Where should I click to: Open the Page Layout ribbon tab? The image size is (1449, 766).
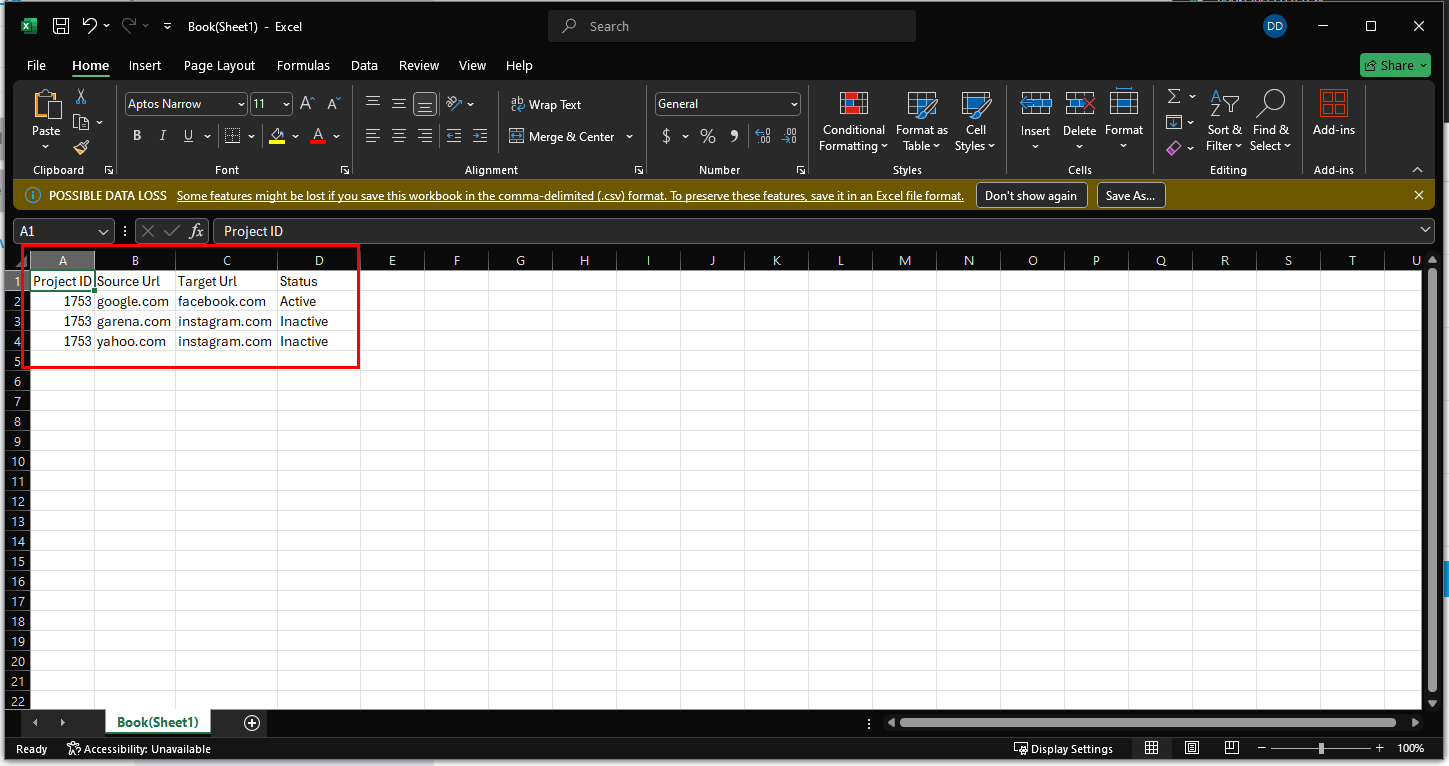[x=219, y=65]
